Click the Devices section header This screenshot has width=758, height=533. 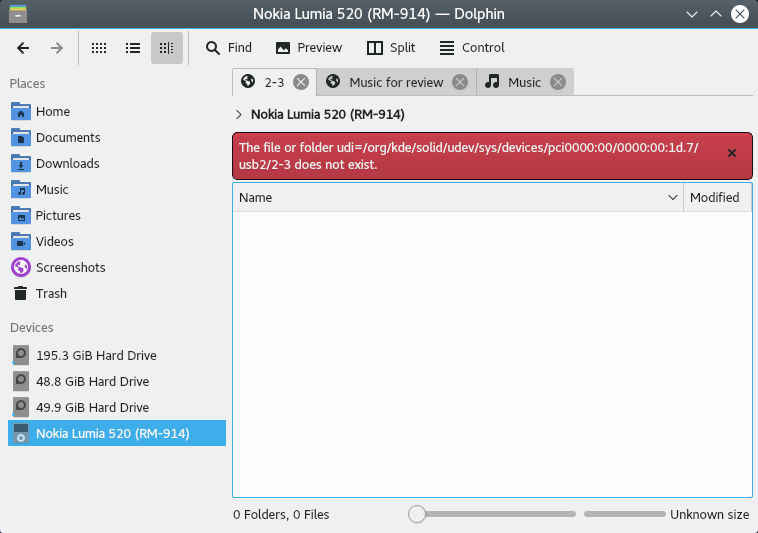point(32,328)
